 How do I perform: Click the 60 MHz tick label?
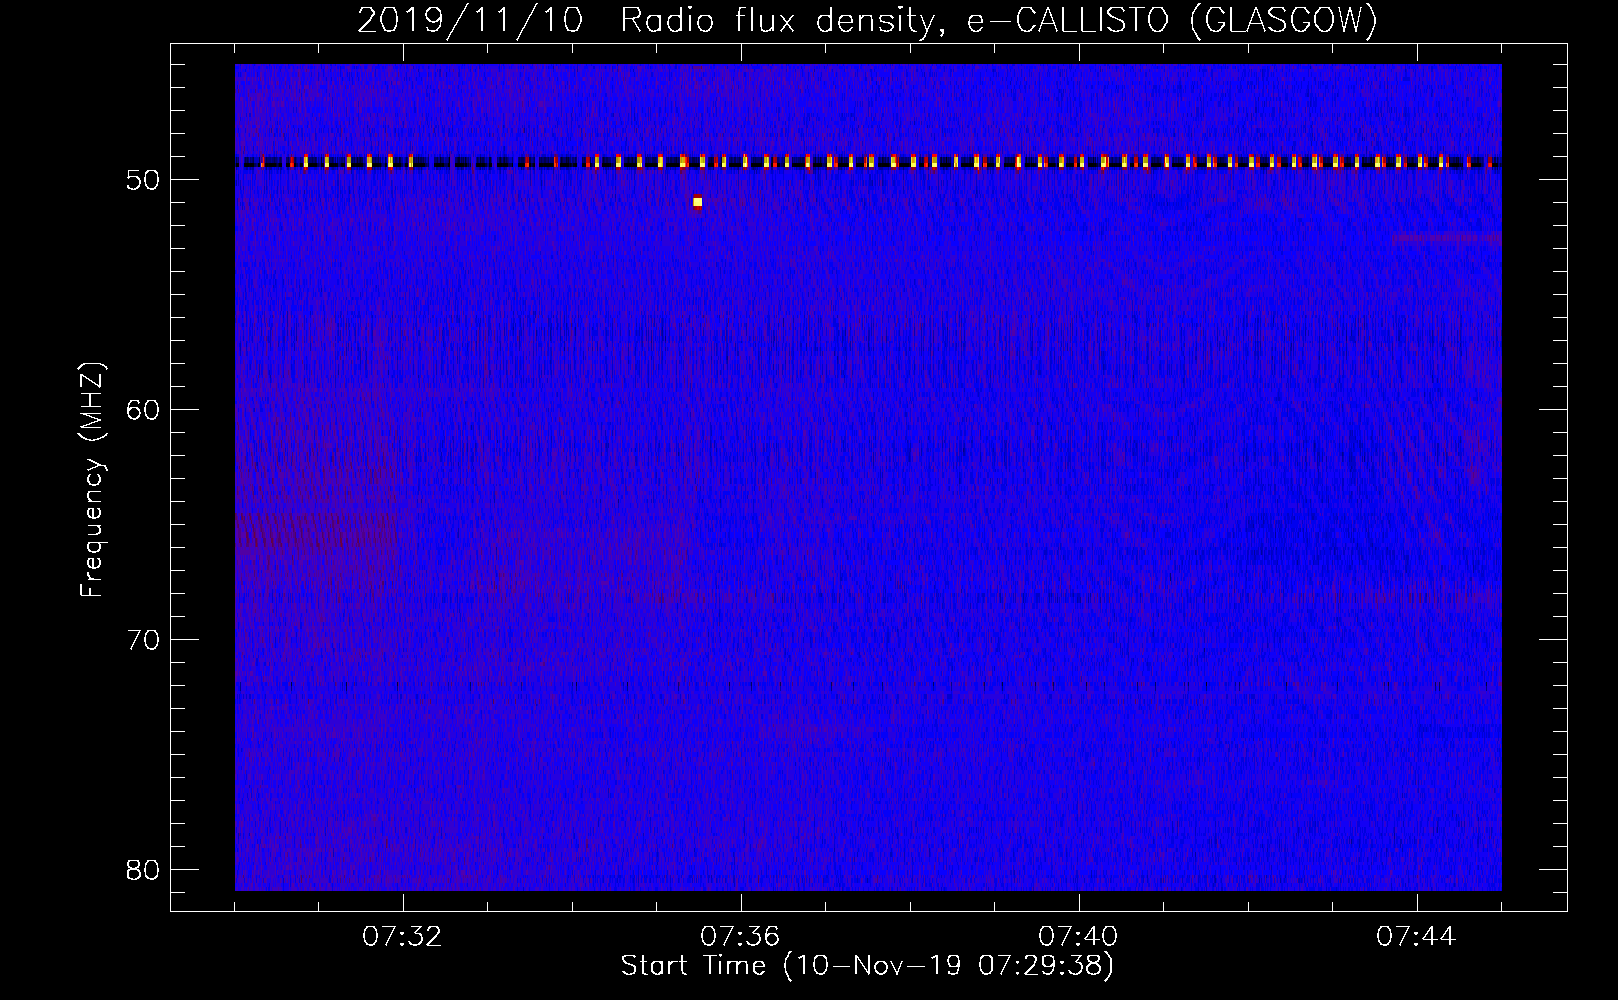144,410
